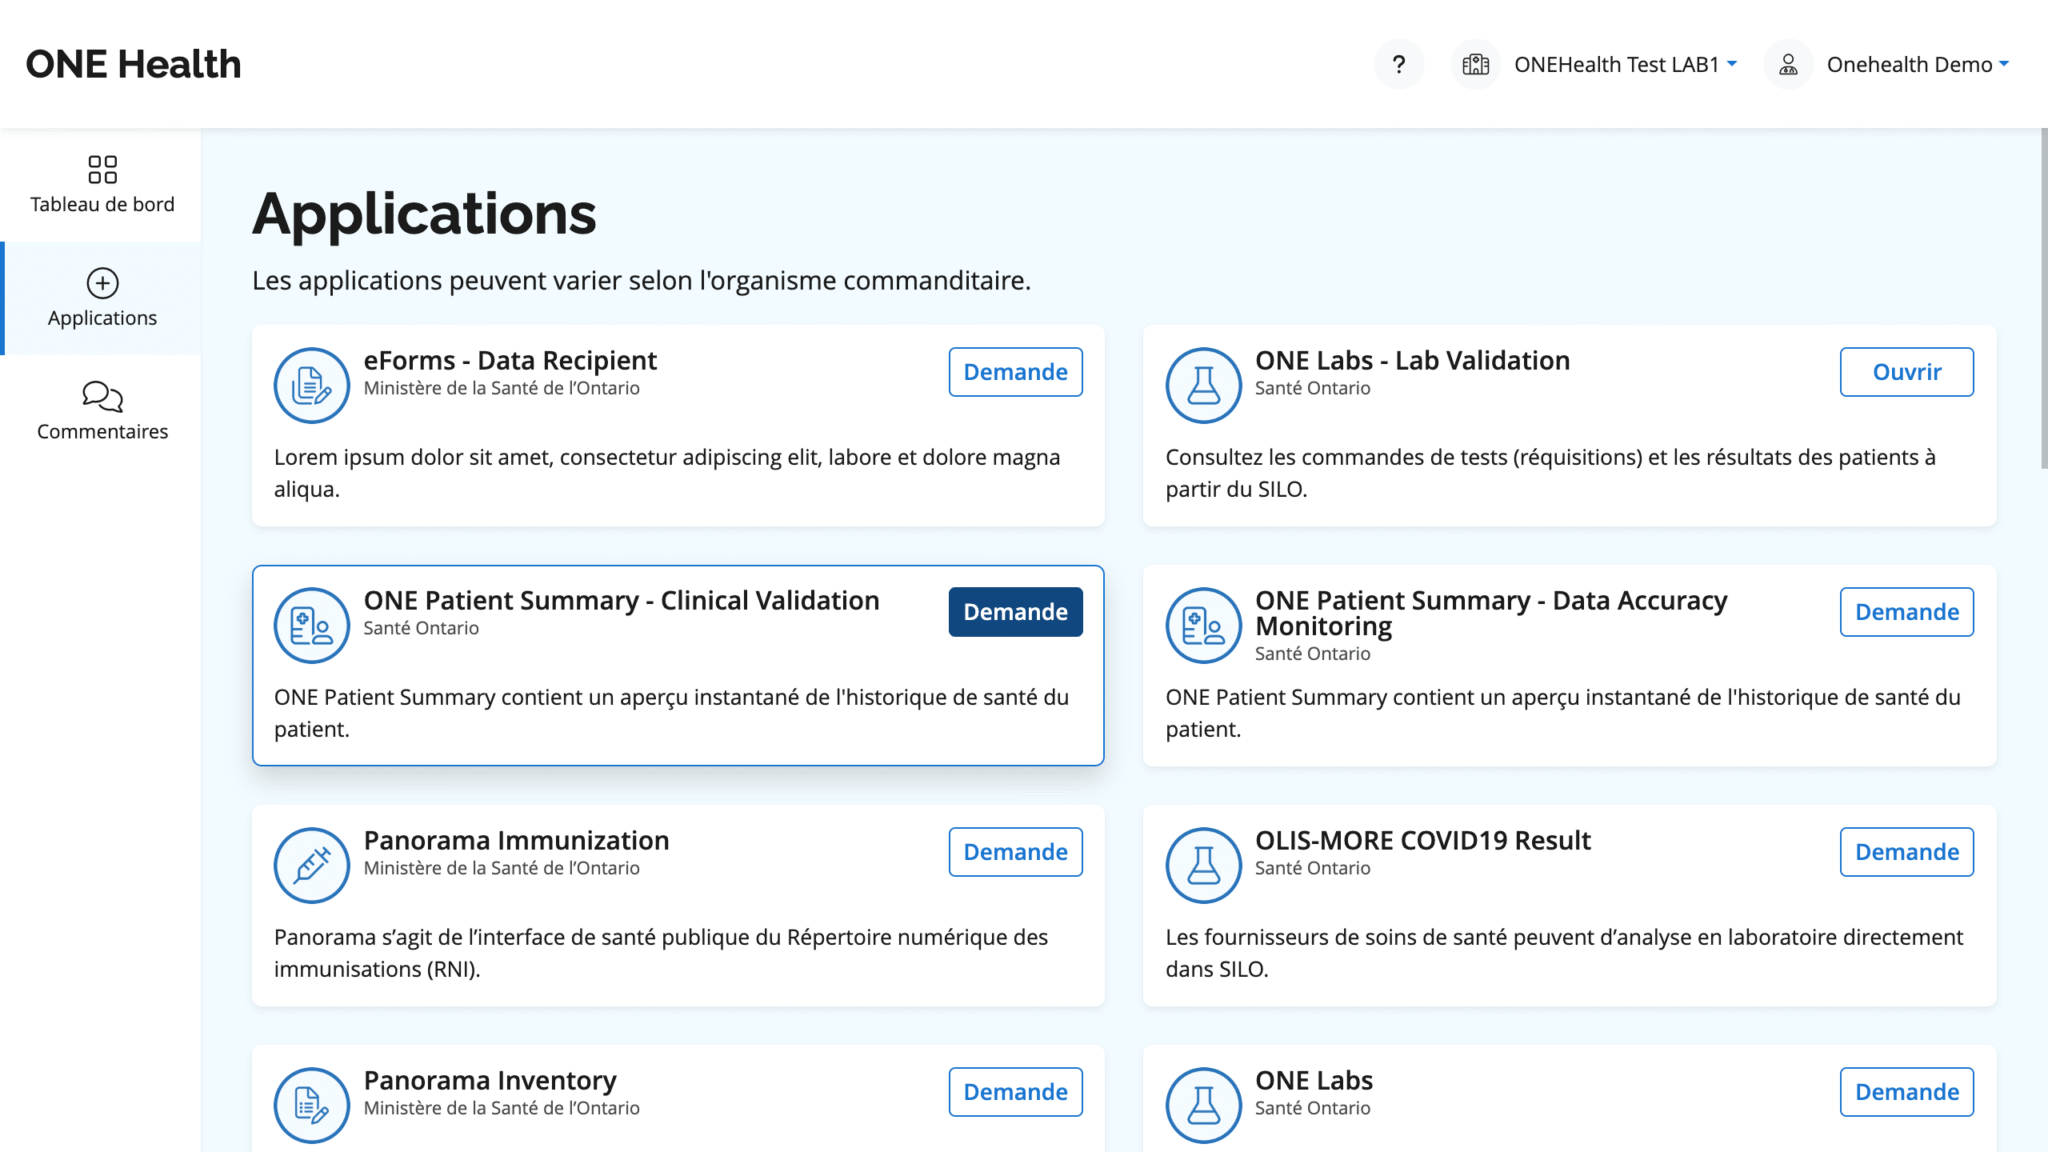Click the document icon on Panorama Inventory
This screenshot has width=2048, height=1152.
click(x=311, y=1105)
